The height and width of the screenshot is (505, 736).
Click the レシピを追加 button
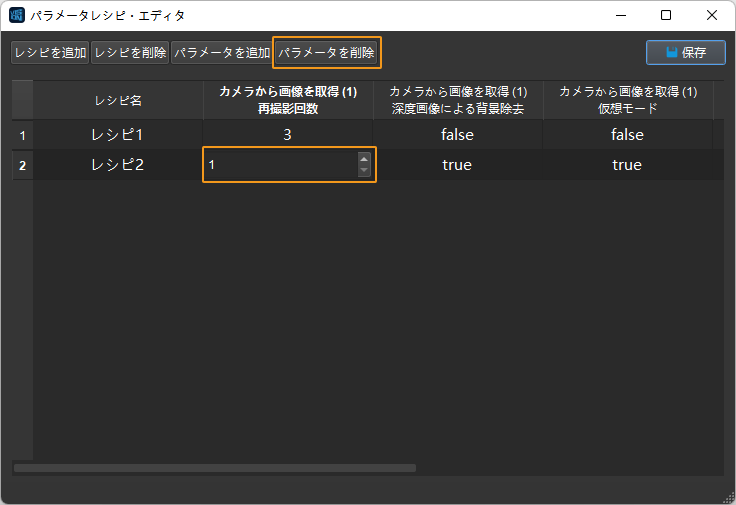[50, 53]
